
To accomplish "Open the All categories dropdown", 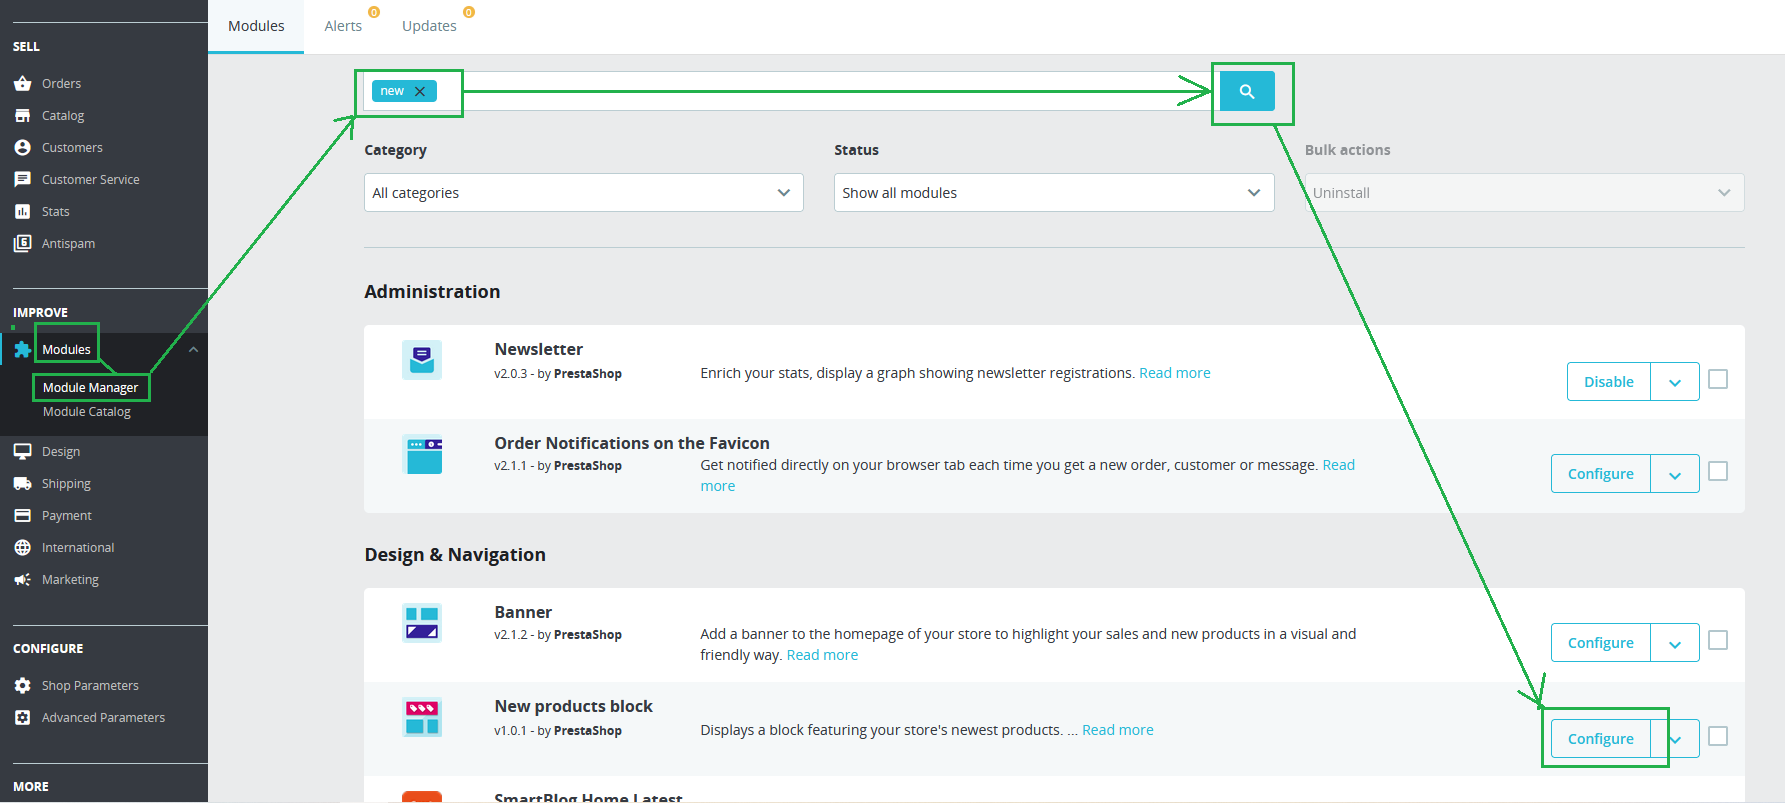I will 584,193.
